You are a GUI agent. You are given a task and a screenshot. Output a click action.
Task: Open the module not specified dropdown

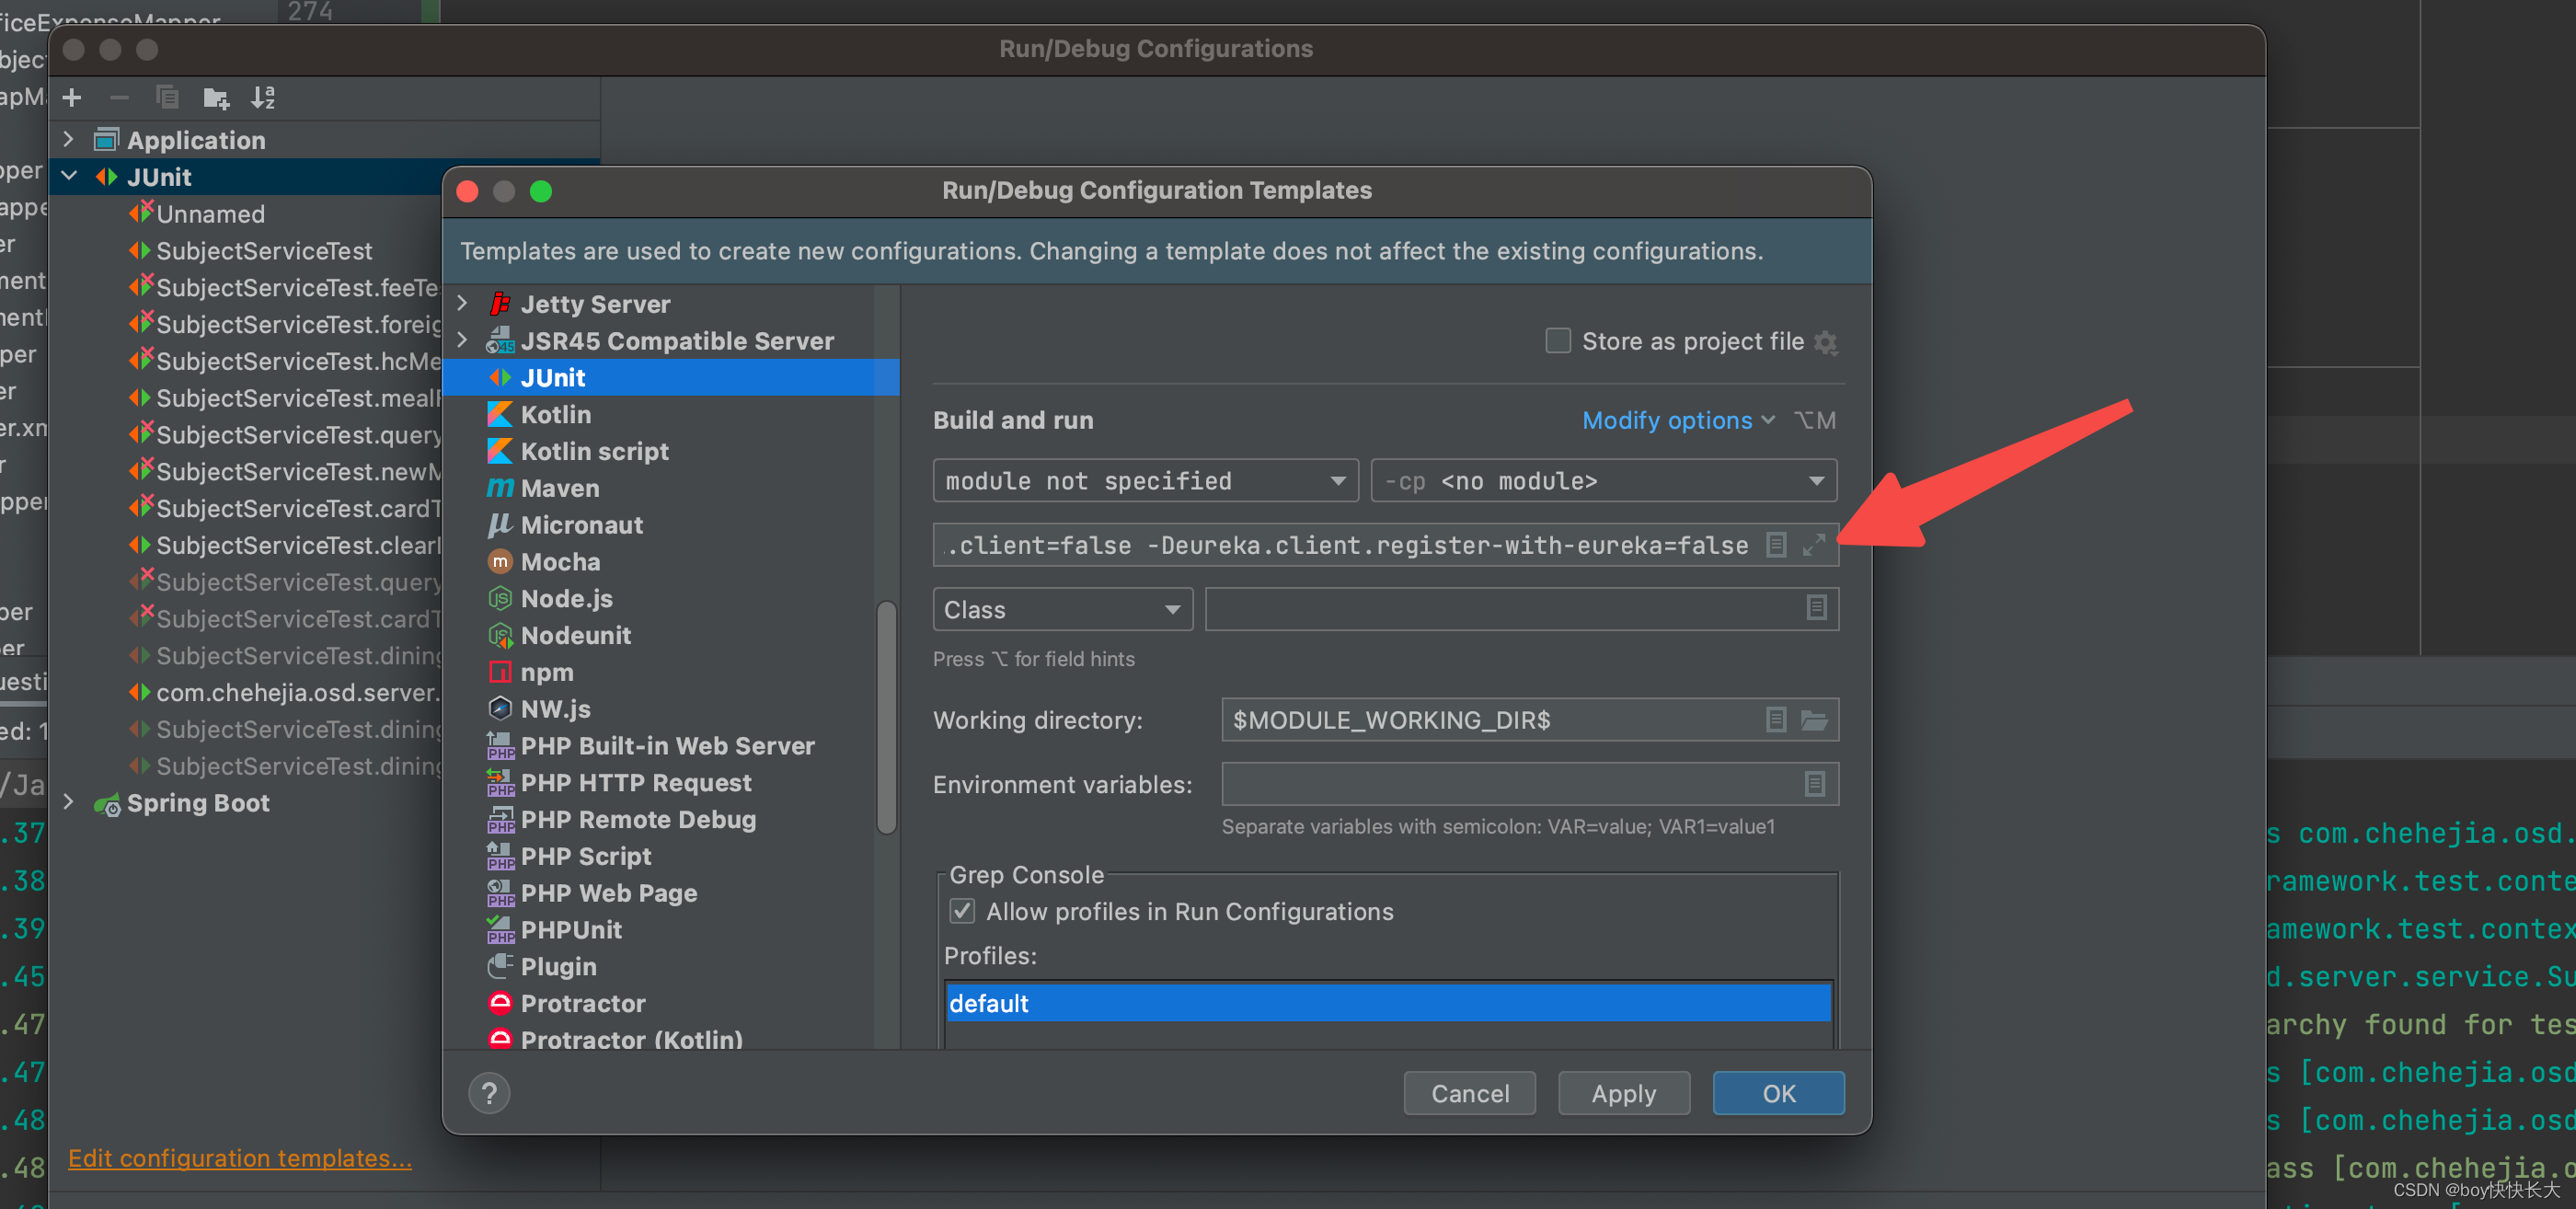pos(1145,481)
